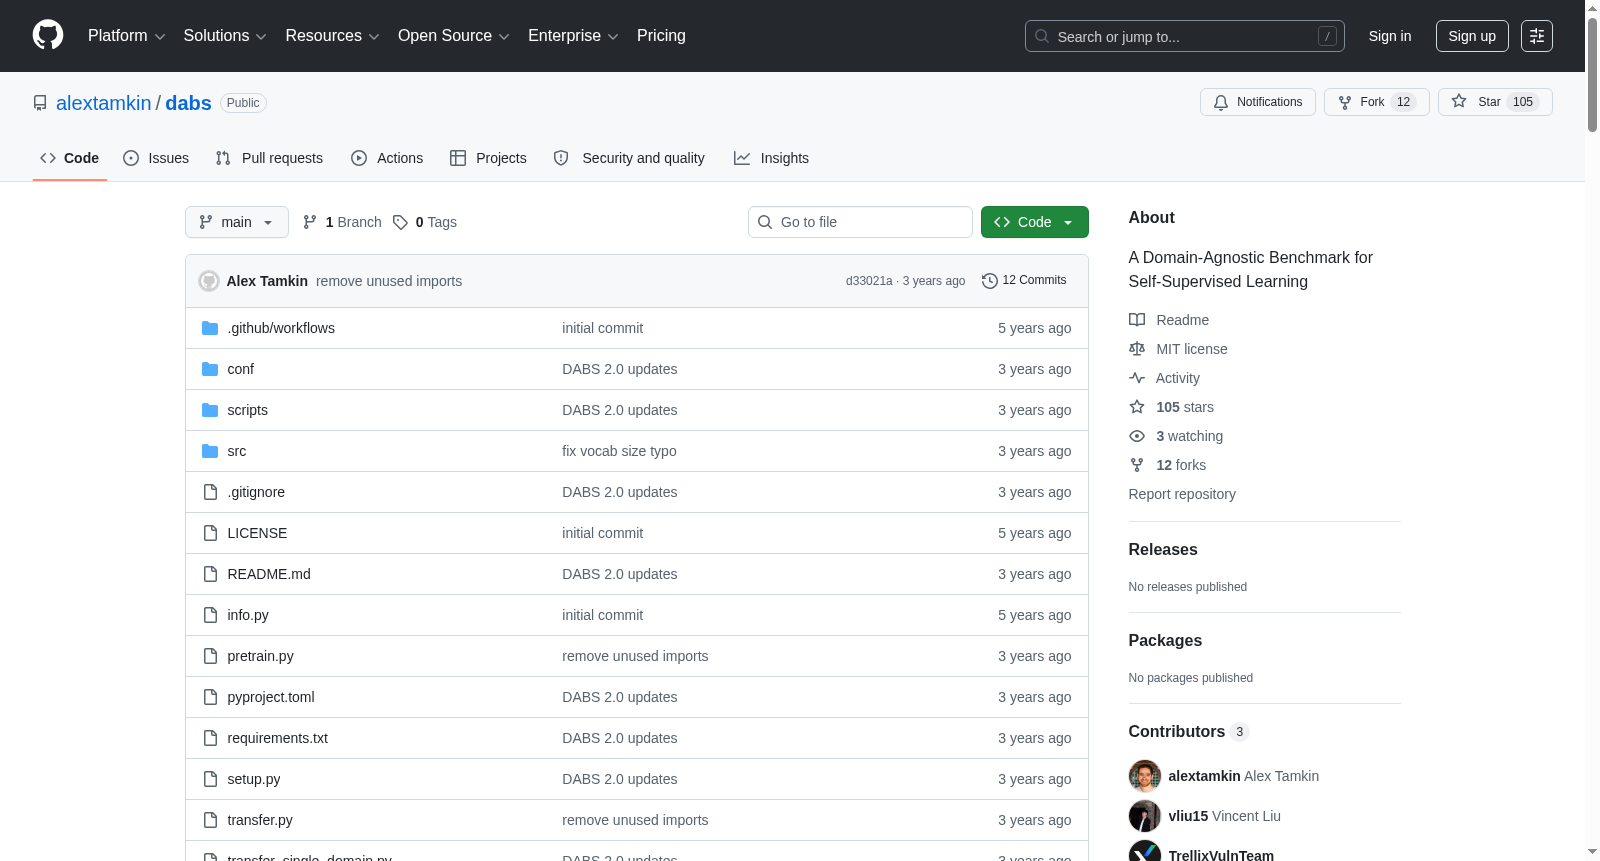Expand the Enterprise menu

[x=573, y=36]
